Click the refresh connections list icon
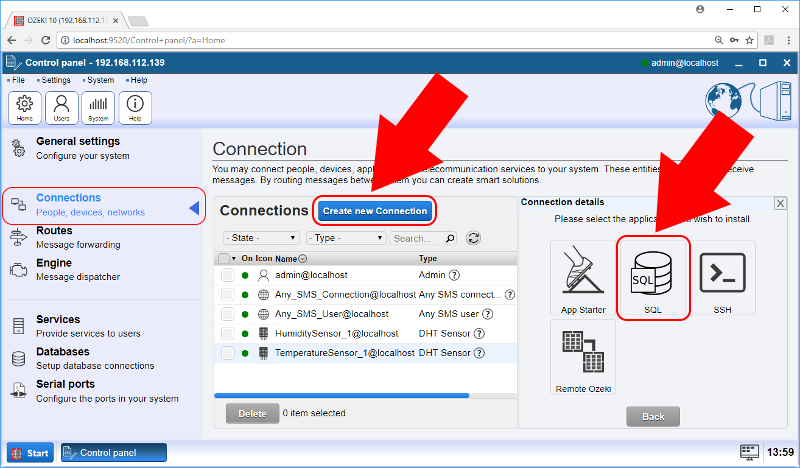The width and height of the screenshot is (800, 468). [474, 238]
